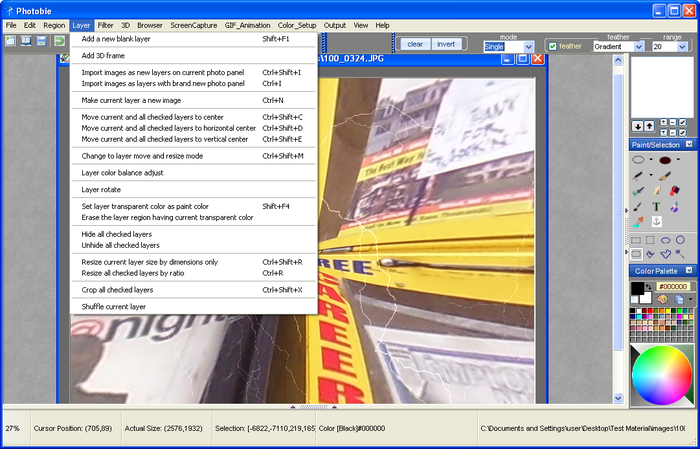700x449 pixels.
Task: Click the swap foreground/background colors arrows
Action: point(648,286)
